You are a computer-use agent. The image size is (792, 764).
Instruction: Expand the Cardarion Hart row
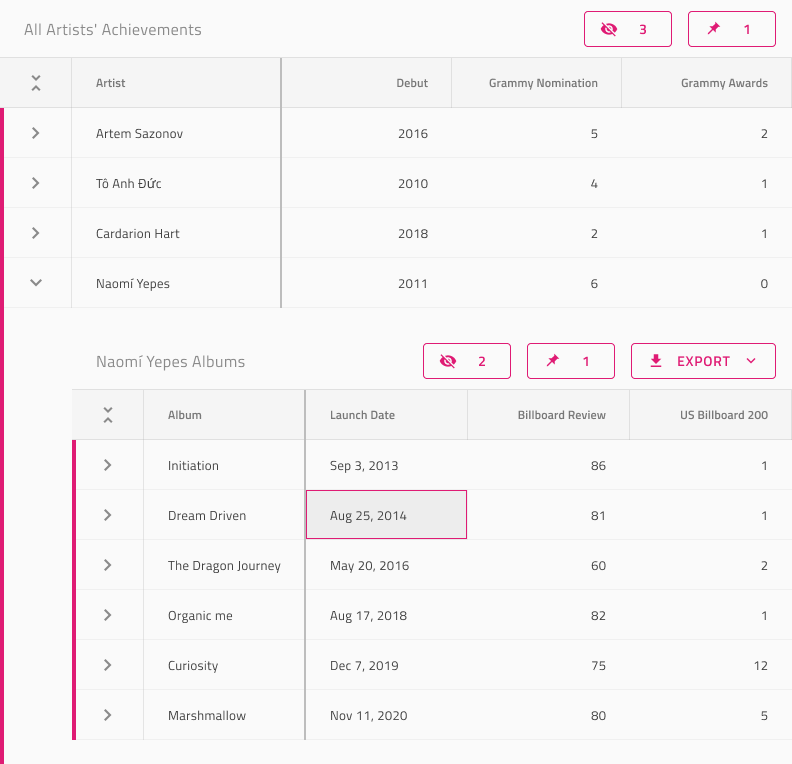coord(36,233)
